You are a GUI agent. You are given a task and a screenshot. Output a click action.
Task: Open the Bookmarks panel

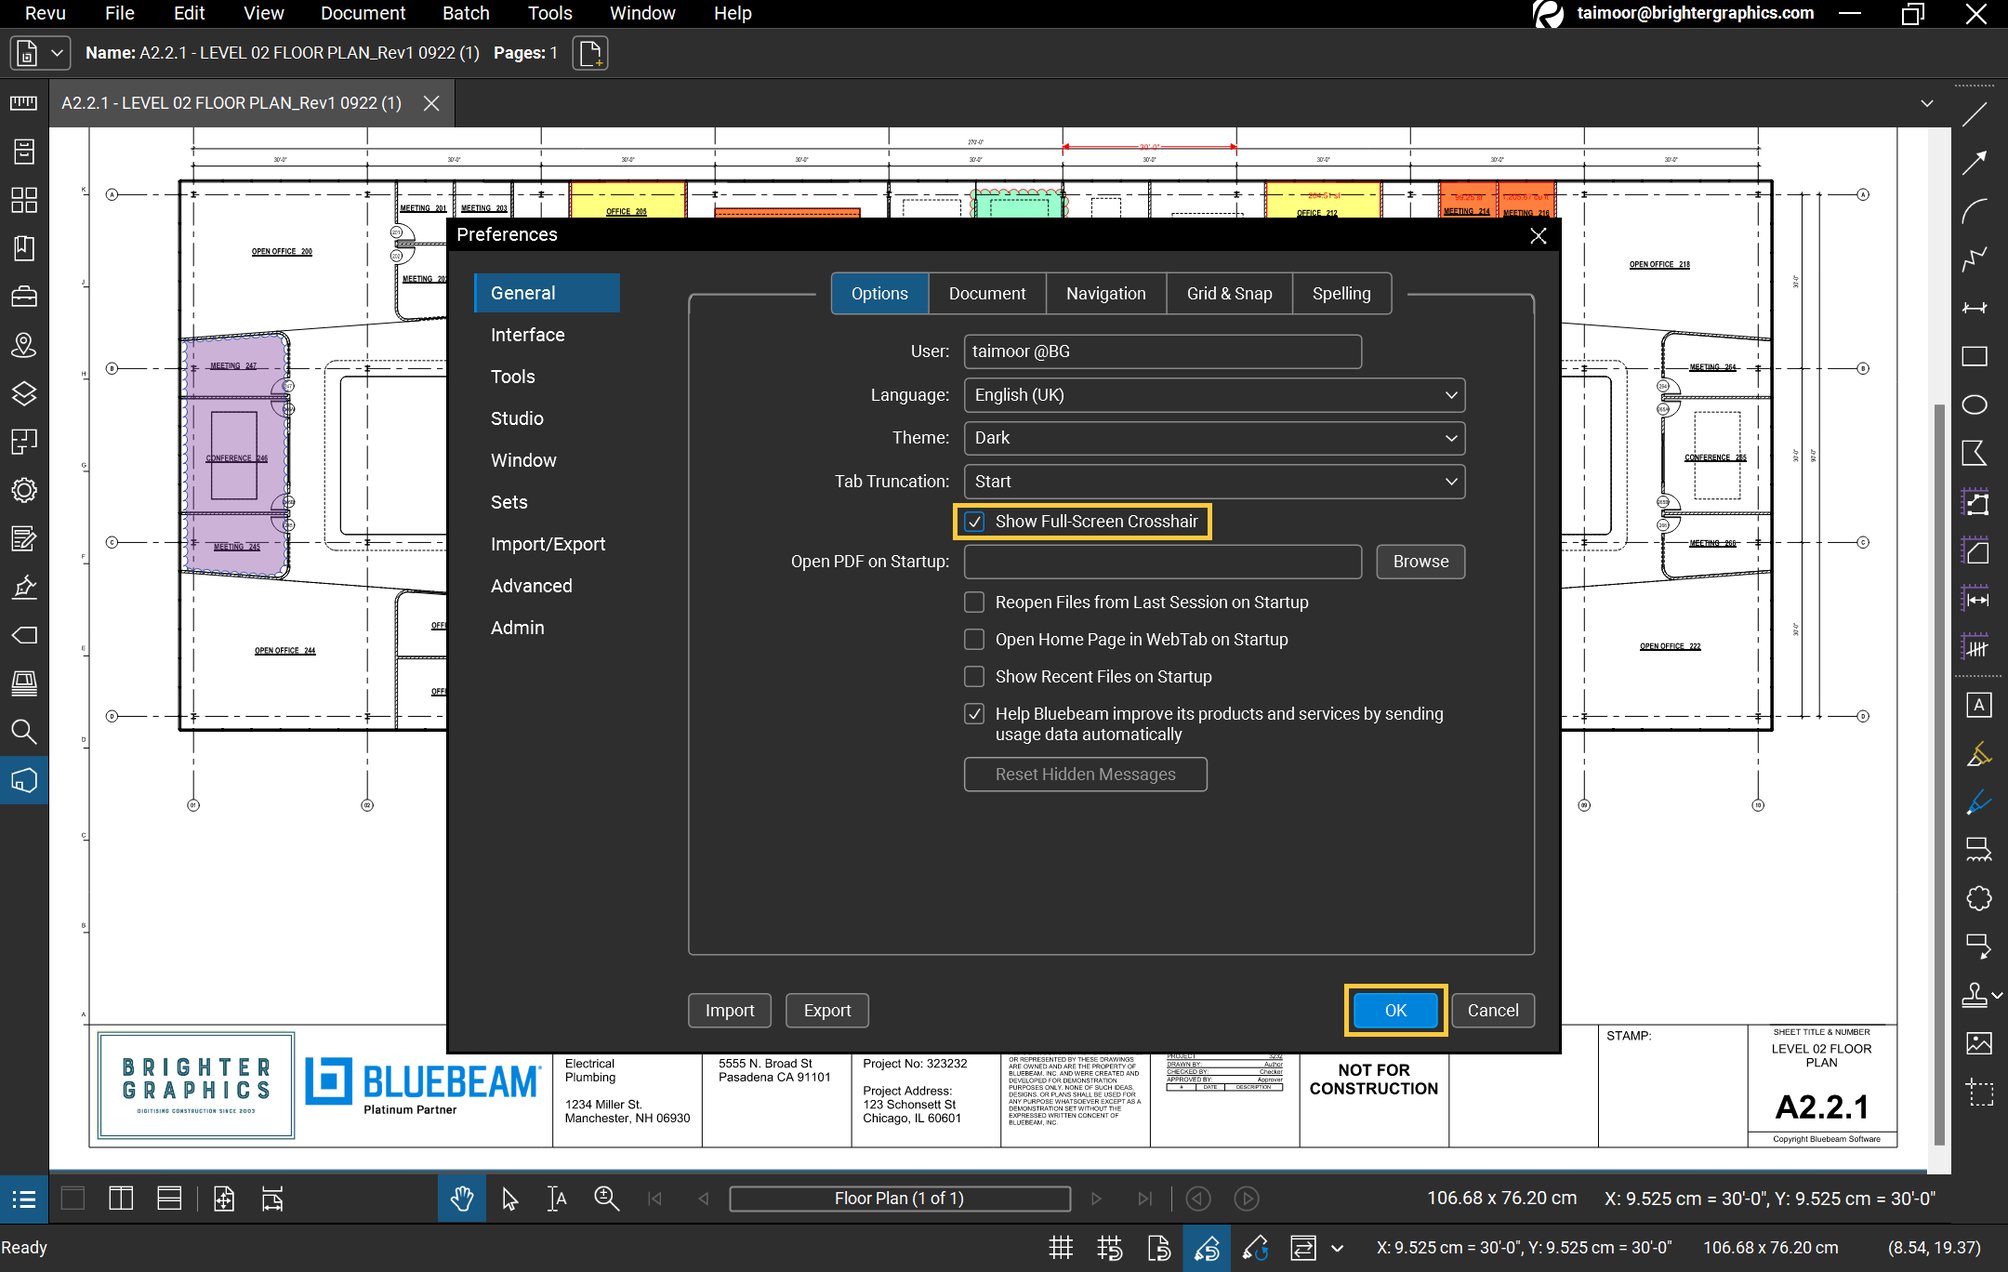pos(24,249)
